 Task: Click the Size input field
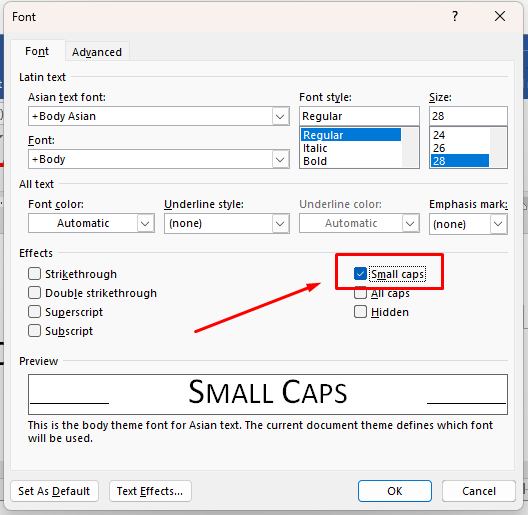click(x=468, y=116)
